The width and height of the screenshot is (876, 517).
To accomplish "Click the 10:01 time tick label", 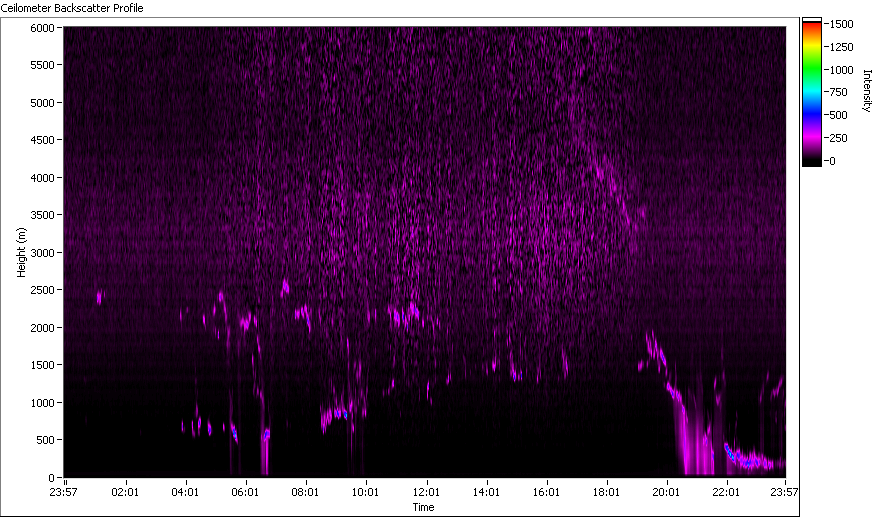I will [x=365, y=492].
